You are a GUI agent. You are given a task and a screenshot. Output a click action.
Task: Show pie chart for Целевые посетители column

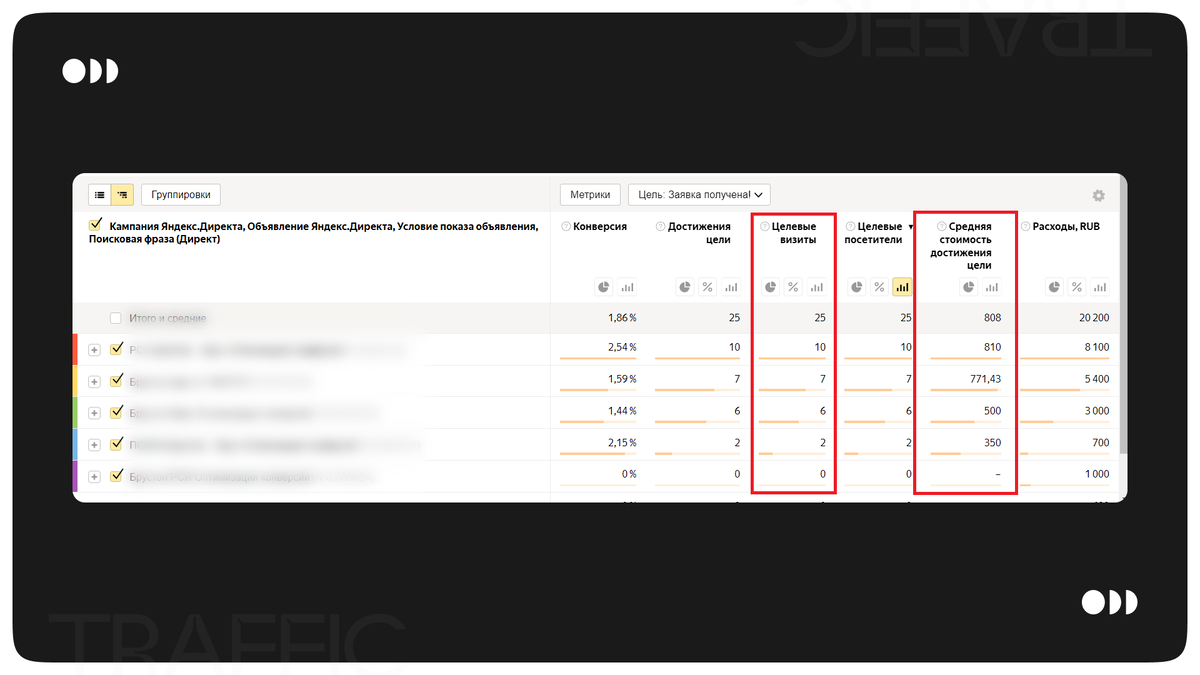pos(857,287)
